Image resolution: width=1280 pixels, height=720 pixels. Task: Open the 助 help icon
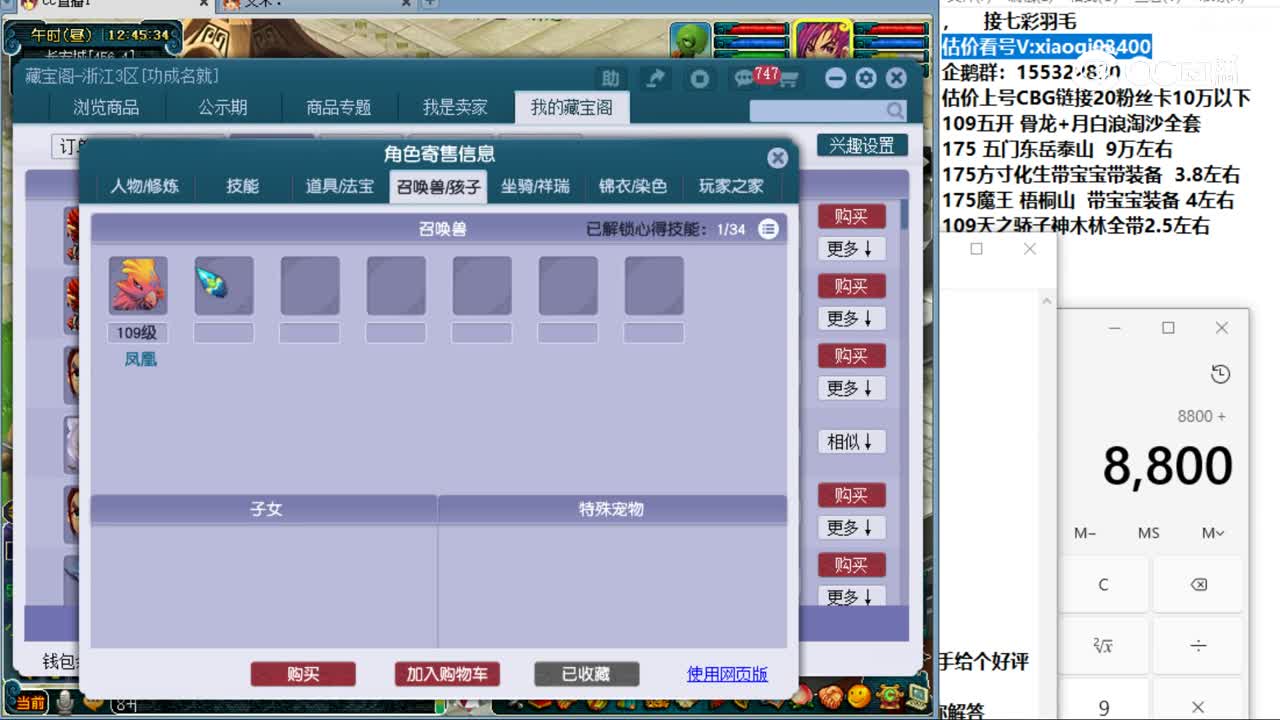tap(610, 78)
